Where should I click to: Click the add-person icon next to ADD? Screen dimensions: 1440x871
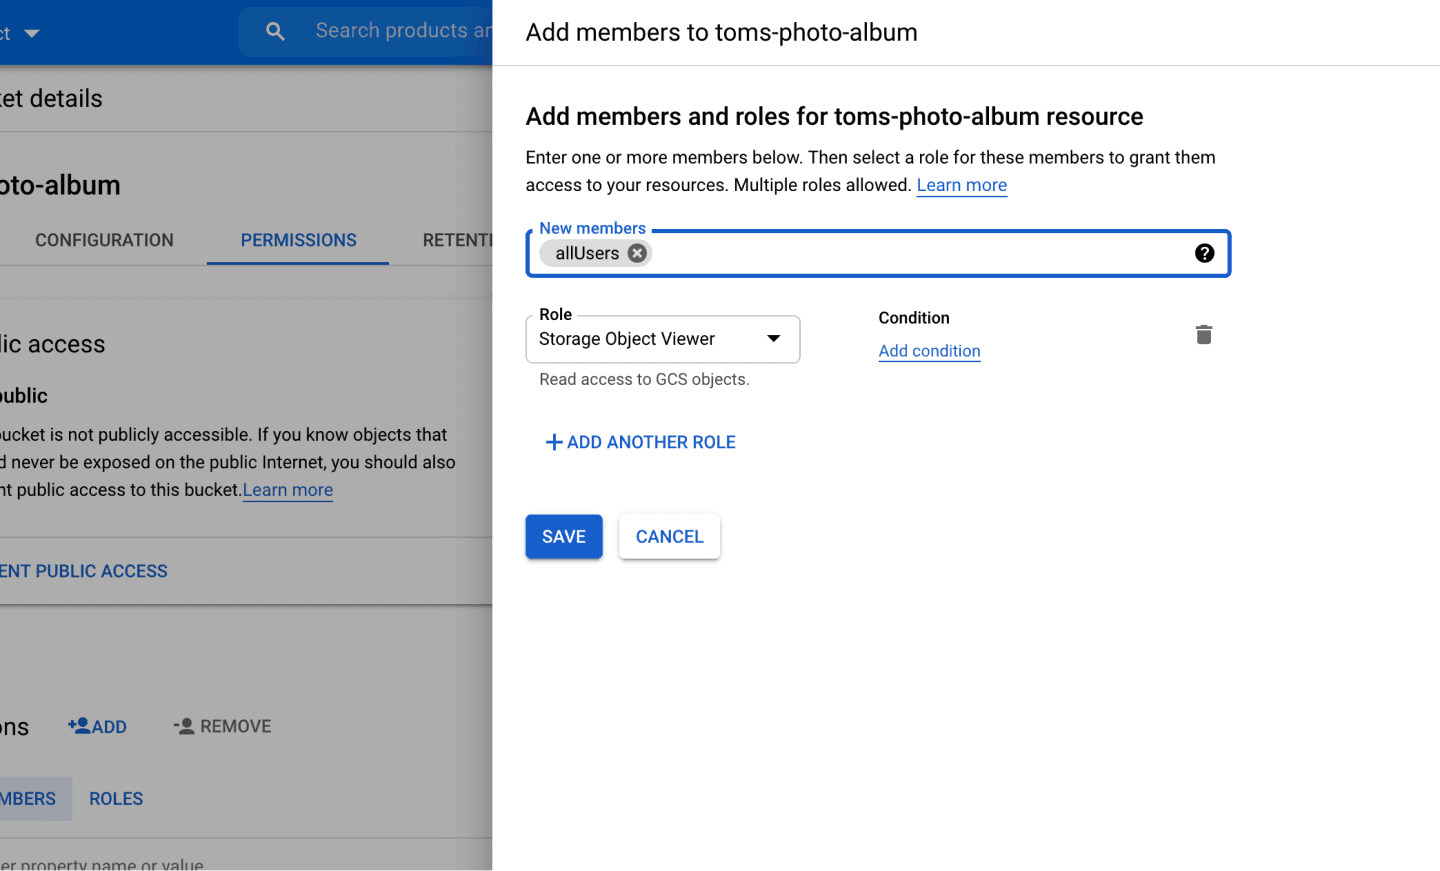(79, 726)
